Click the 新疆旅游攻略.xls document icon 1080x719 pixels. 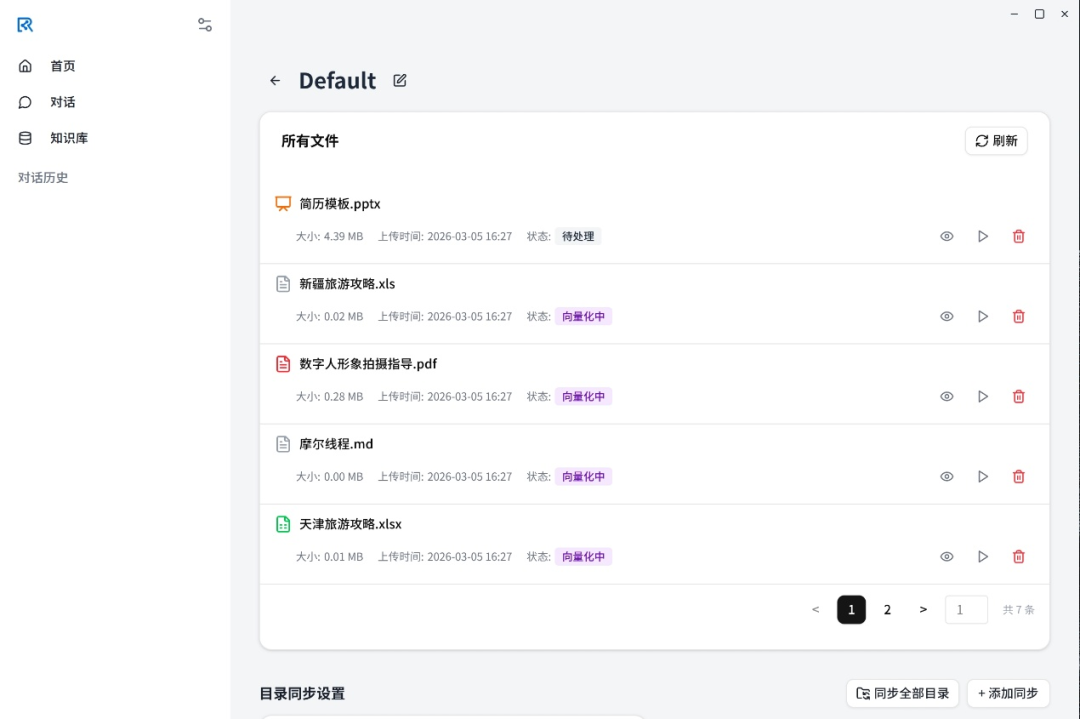click(x=283, y=284)
